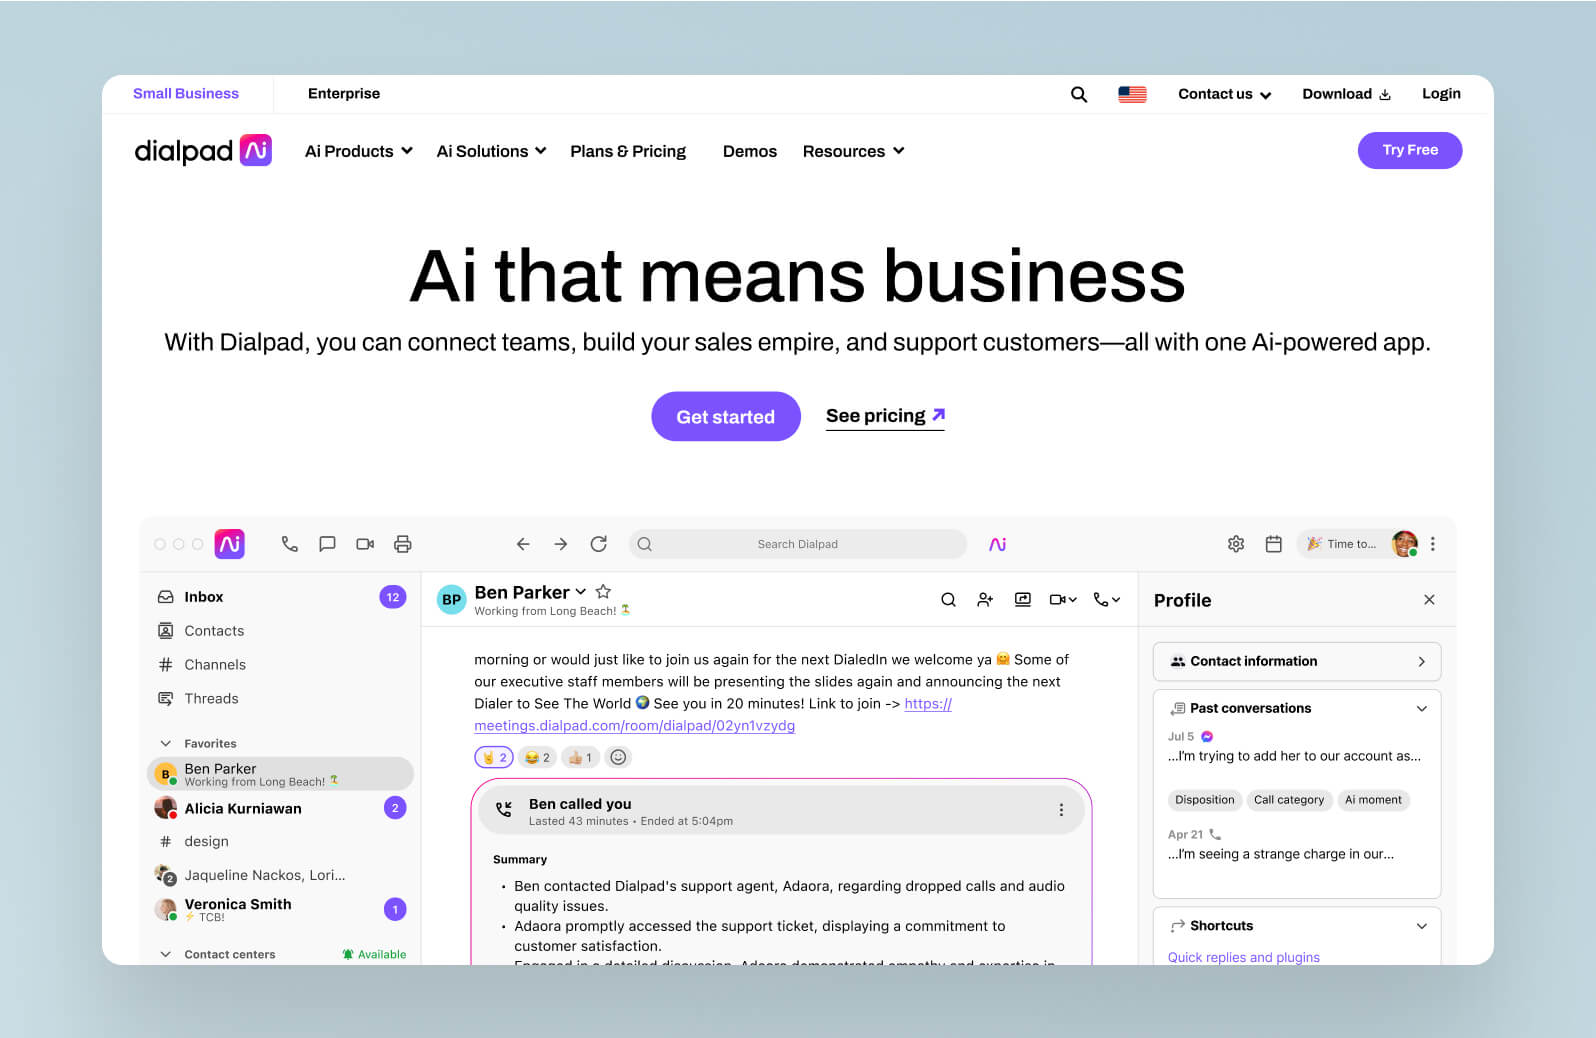Image resolution: width=1596 pixels, height=1038 pixels.
Task: Expand the Resources menu
Action: click(x=853, y=151)
